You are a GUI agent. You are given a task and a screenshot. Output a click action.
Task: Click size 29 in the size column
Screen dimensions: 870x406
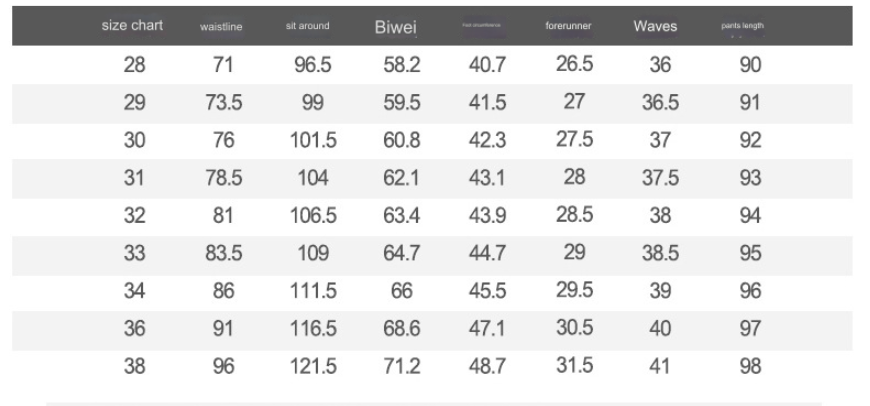click(134, 103)
